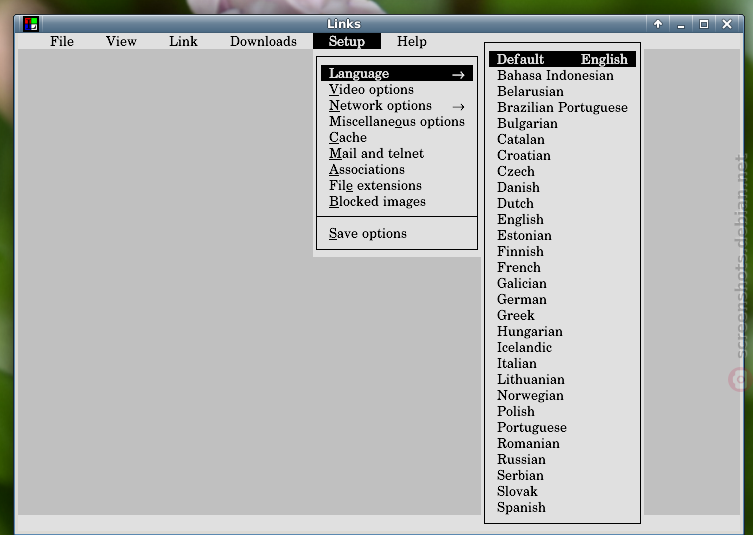
Task: Select Belarusian language
Action: pyautogui.click(x=562, y=91)
